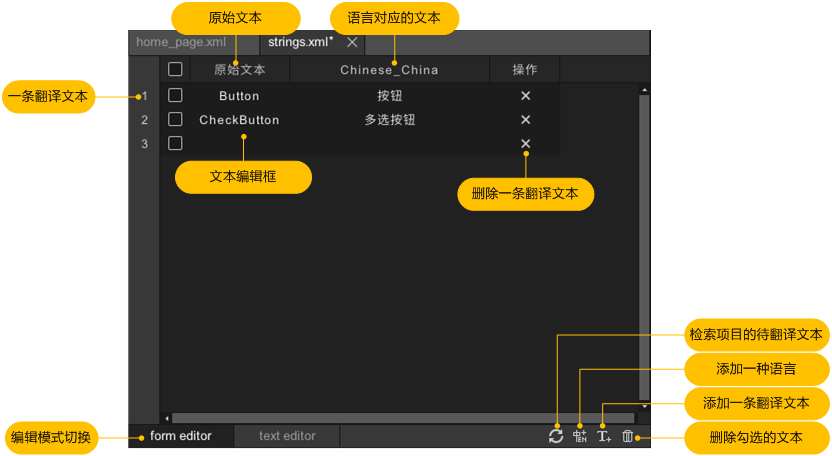The height and width of the screenshot is (456, 832).
Task: Click row number 3
Action: (144, 144)
